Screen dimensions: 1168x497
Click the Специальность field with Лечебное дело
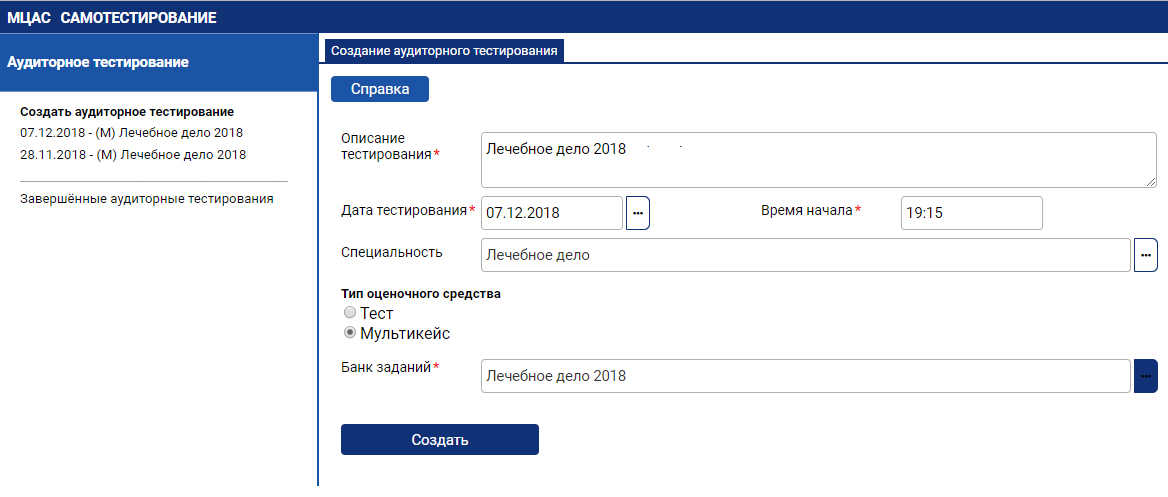[x=806, y=255]
